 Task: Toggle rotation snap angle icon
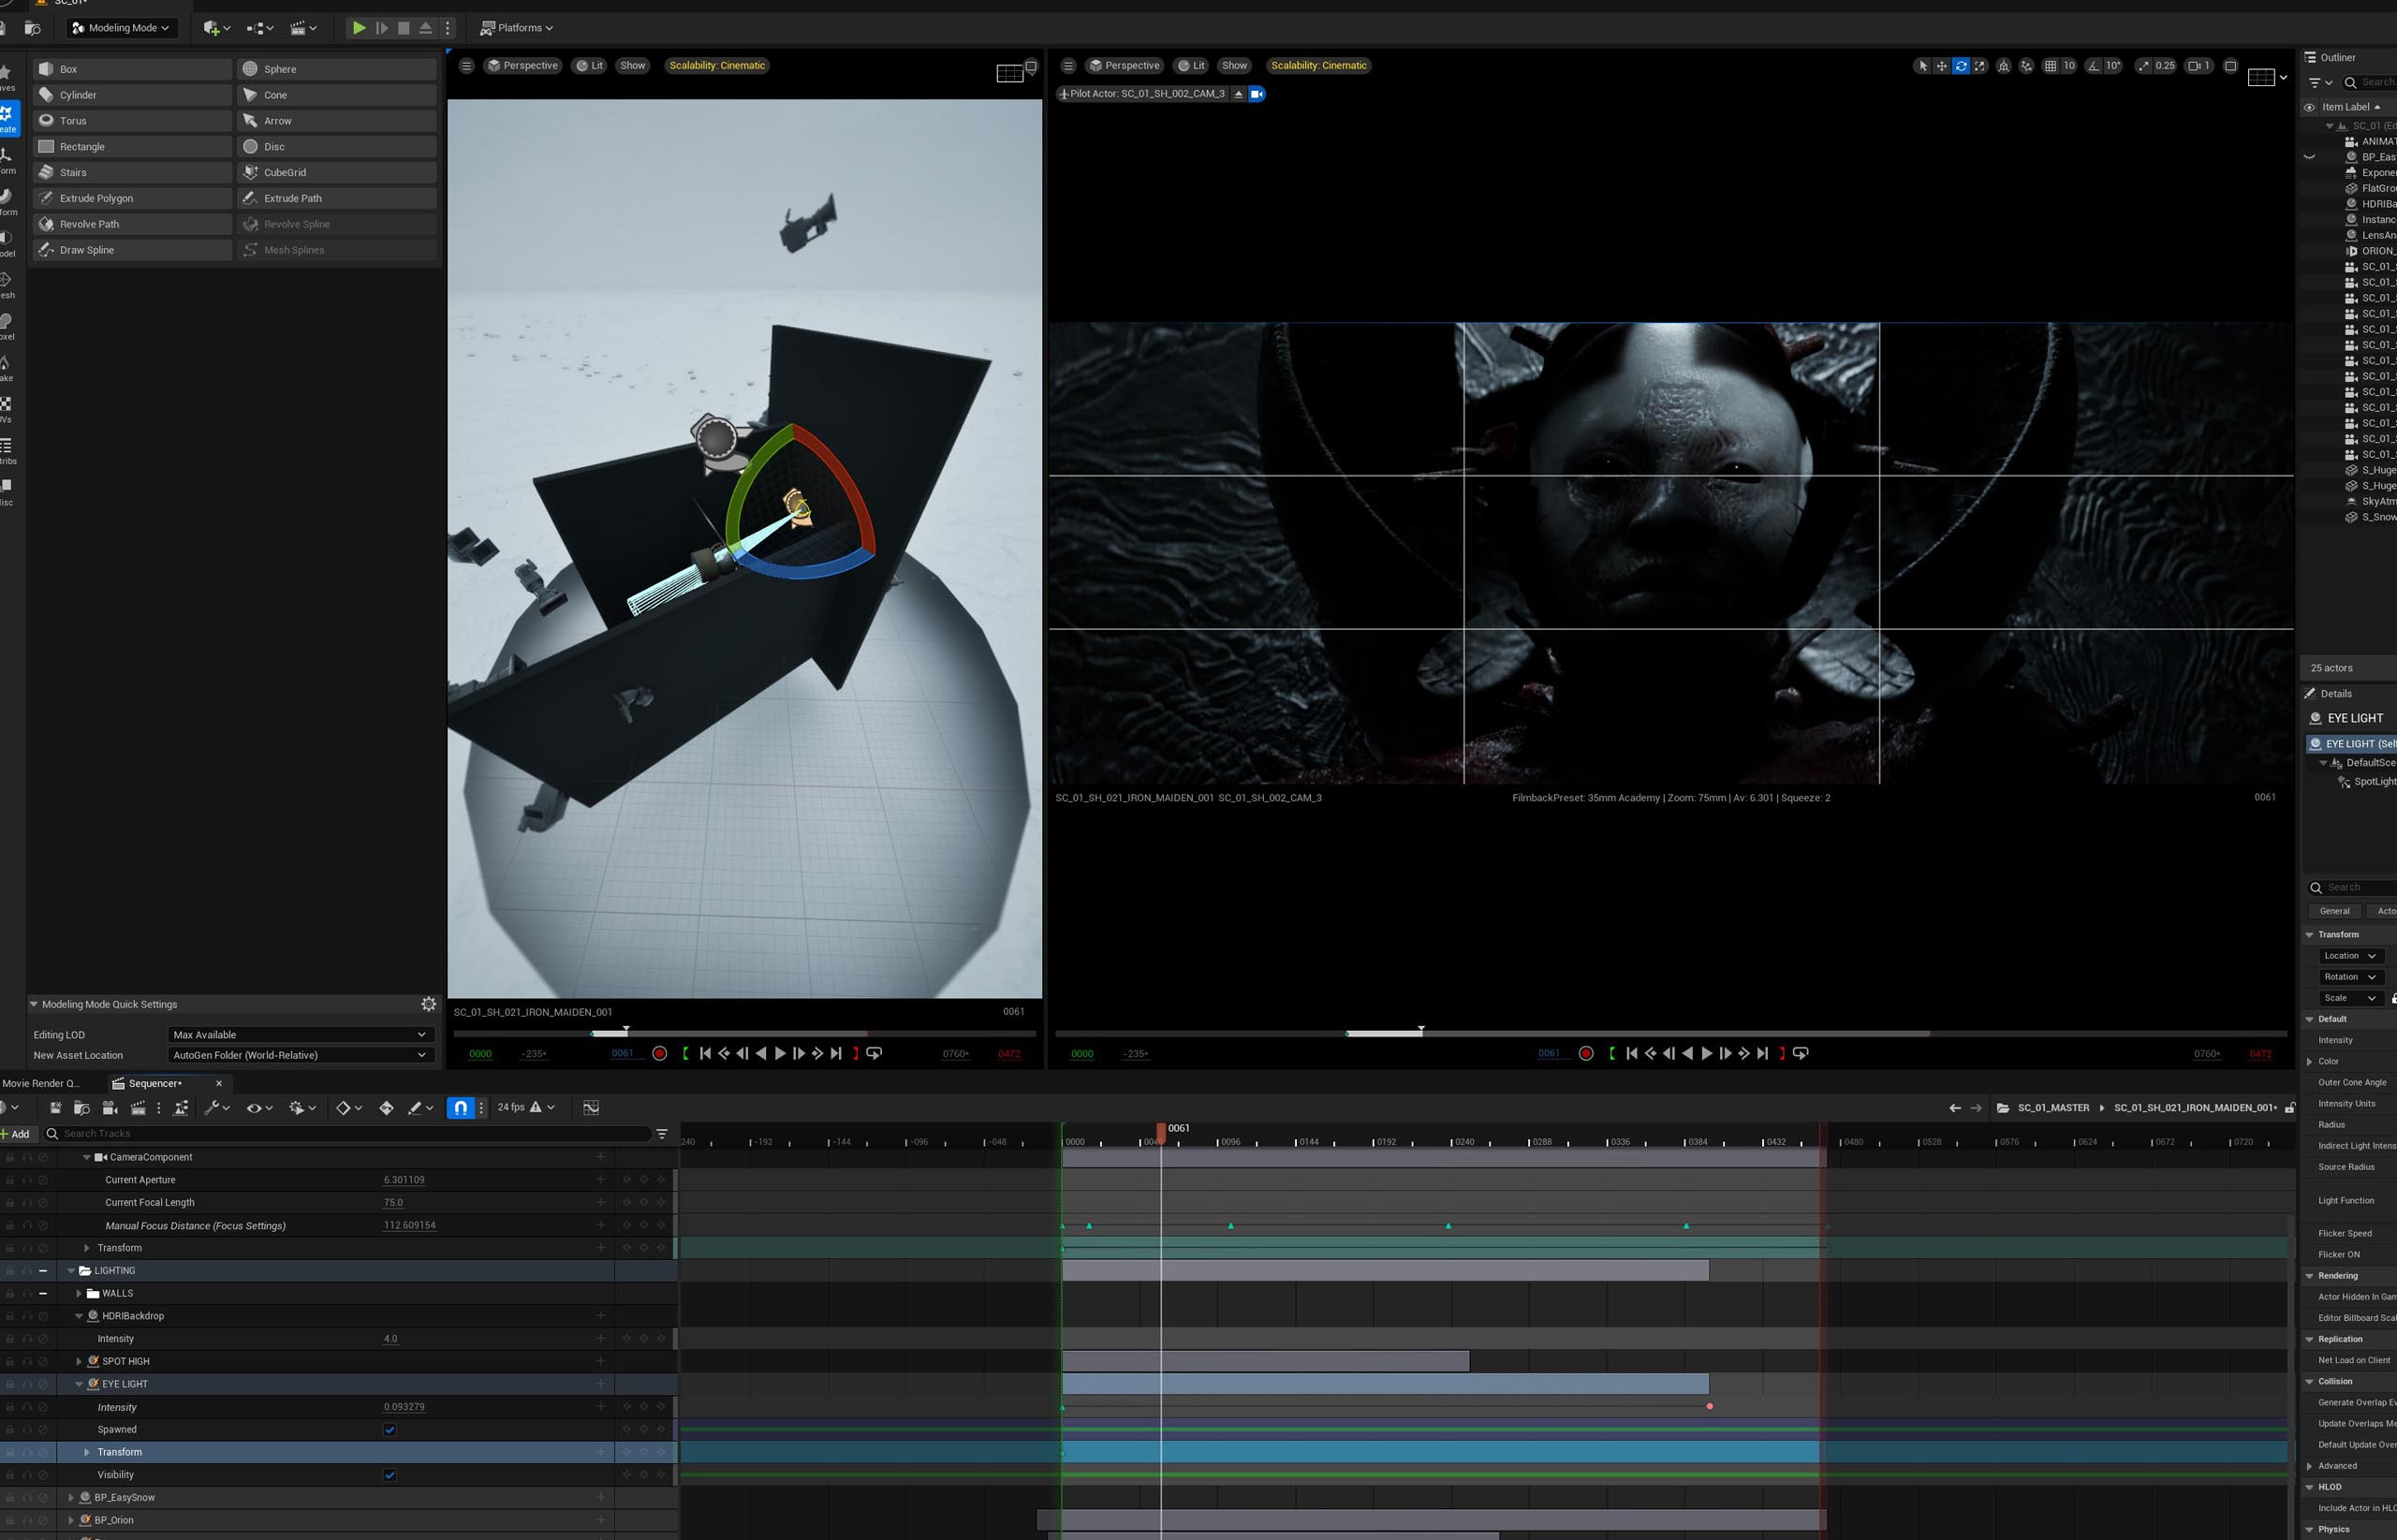click(x=2094, y=66)
